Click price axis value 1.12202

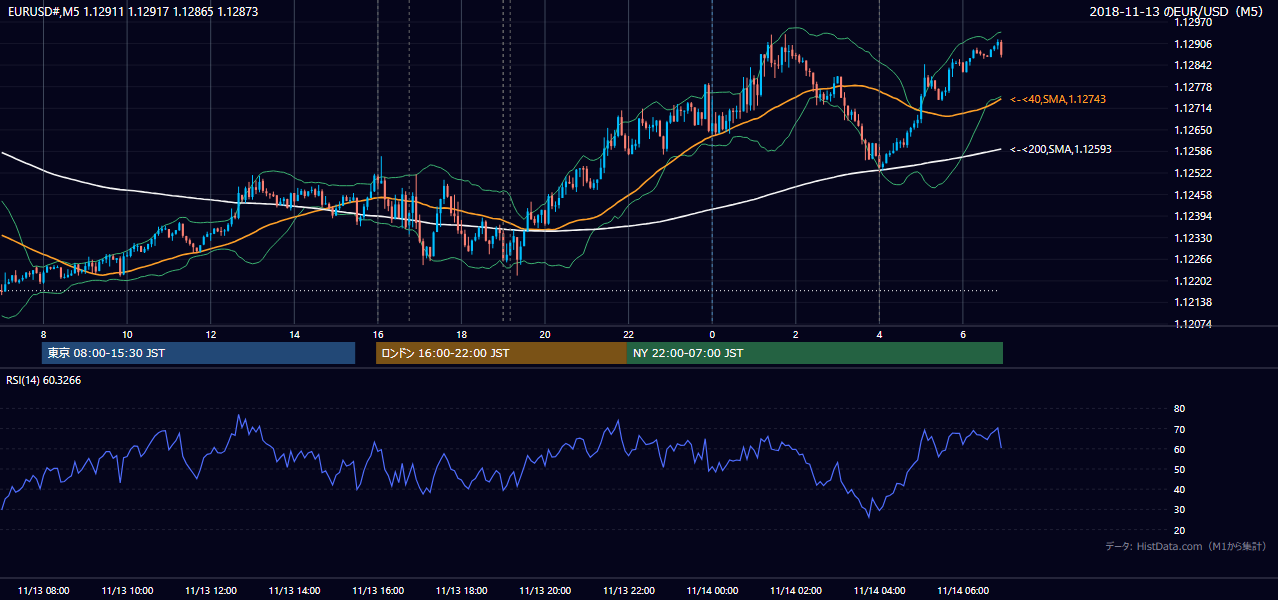tap(1192, 281)
